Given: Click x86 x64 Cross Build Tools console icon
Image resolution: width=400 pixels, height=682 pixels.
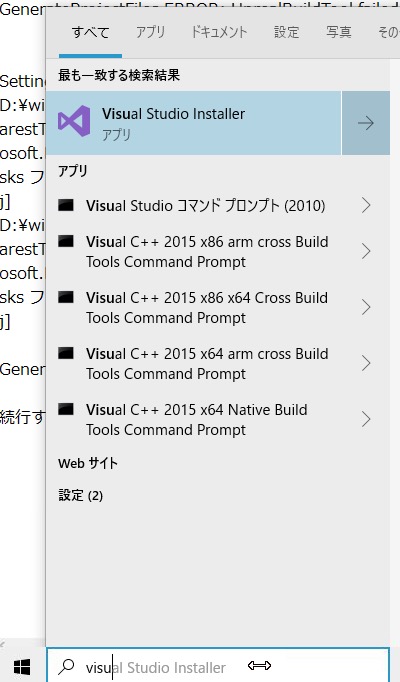Looking at the screenshot, I should [x=66, y=297].
